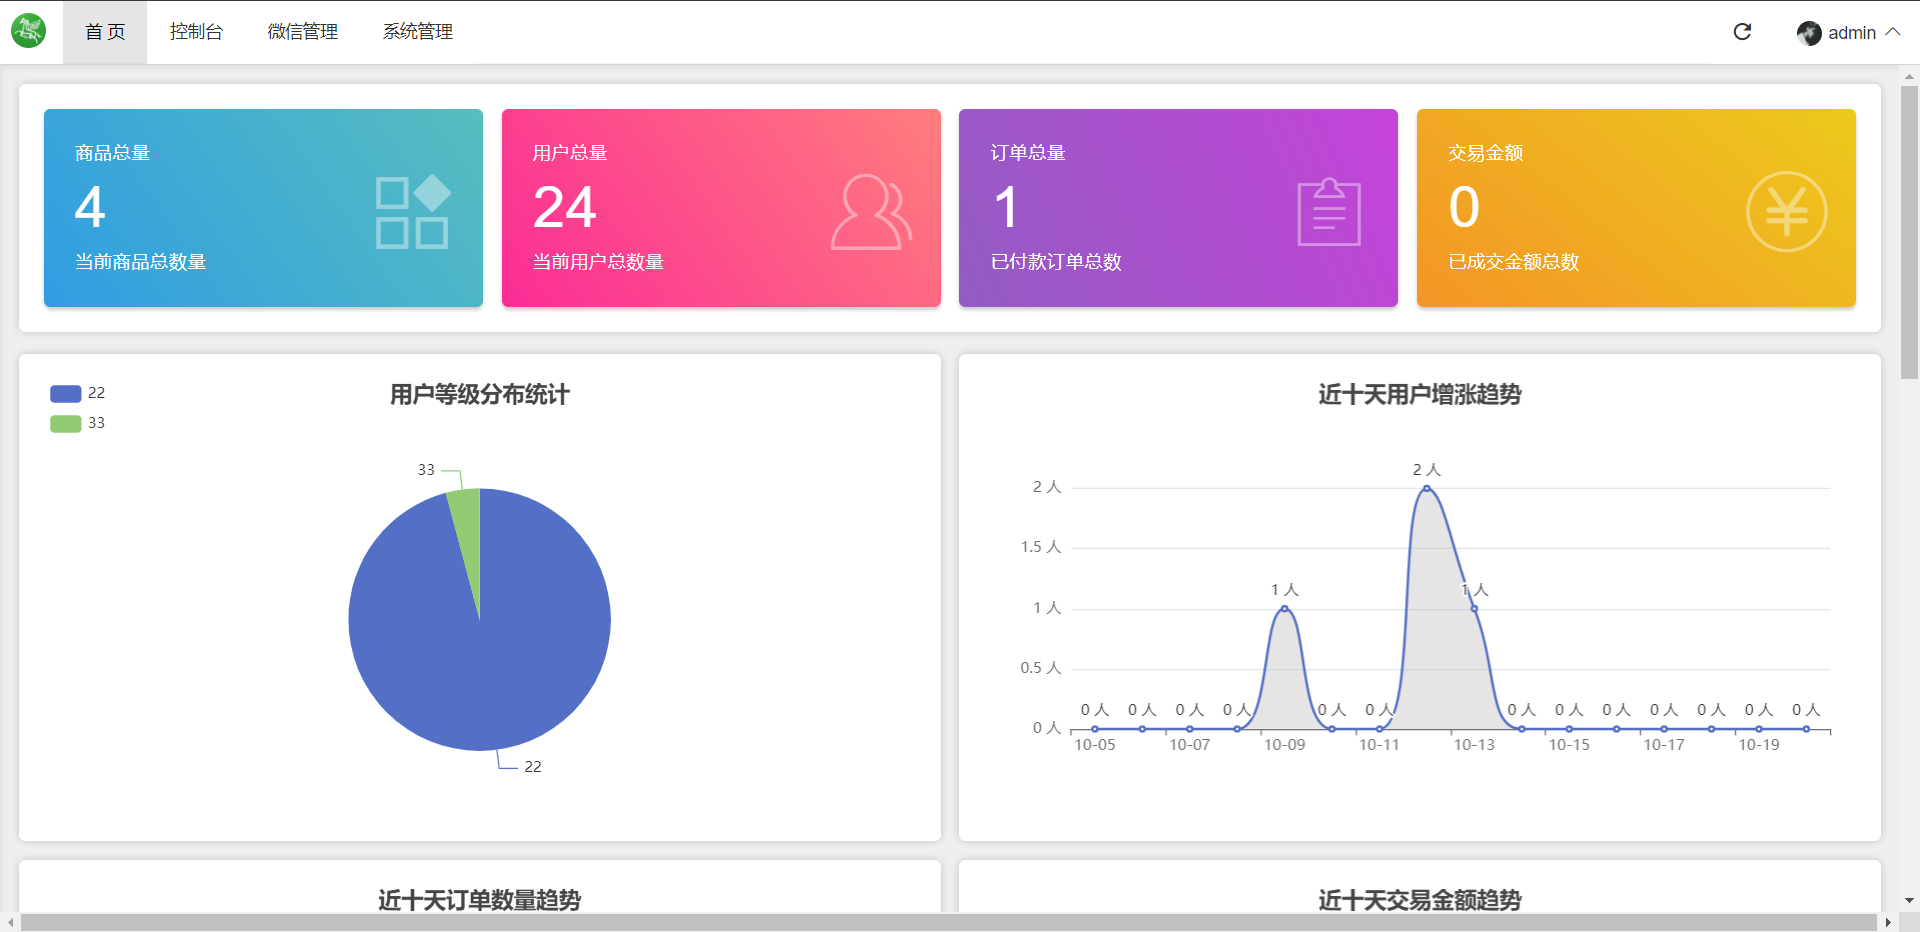
Task: Click the 当前用户总数量 caption
Action: (598, 262)
